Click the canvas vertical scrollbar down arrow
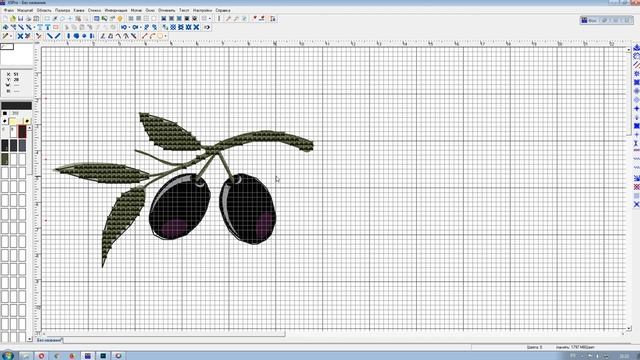Screen dimensions: 640x360 pos(629,328)
